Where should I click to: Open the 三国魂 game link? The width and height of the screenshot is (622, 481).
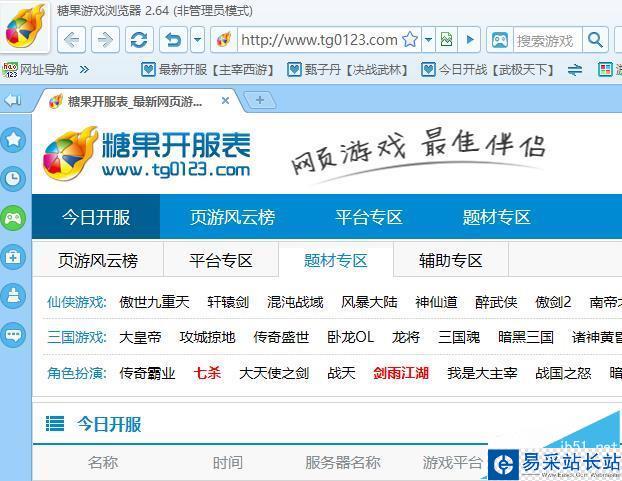[459, 337]
